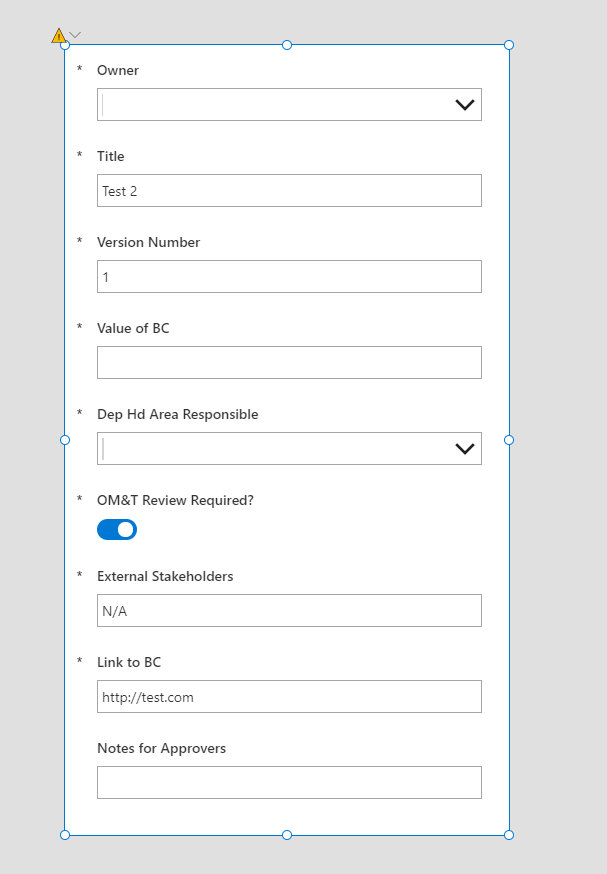This screenshot has height=874, width=607.
Task: Select the right-middle resize handle
Action: [x=509, y=440]
